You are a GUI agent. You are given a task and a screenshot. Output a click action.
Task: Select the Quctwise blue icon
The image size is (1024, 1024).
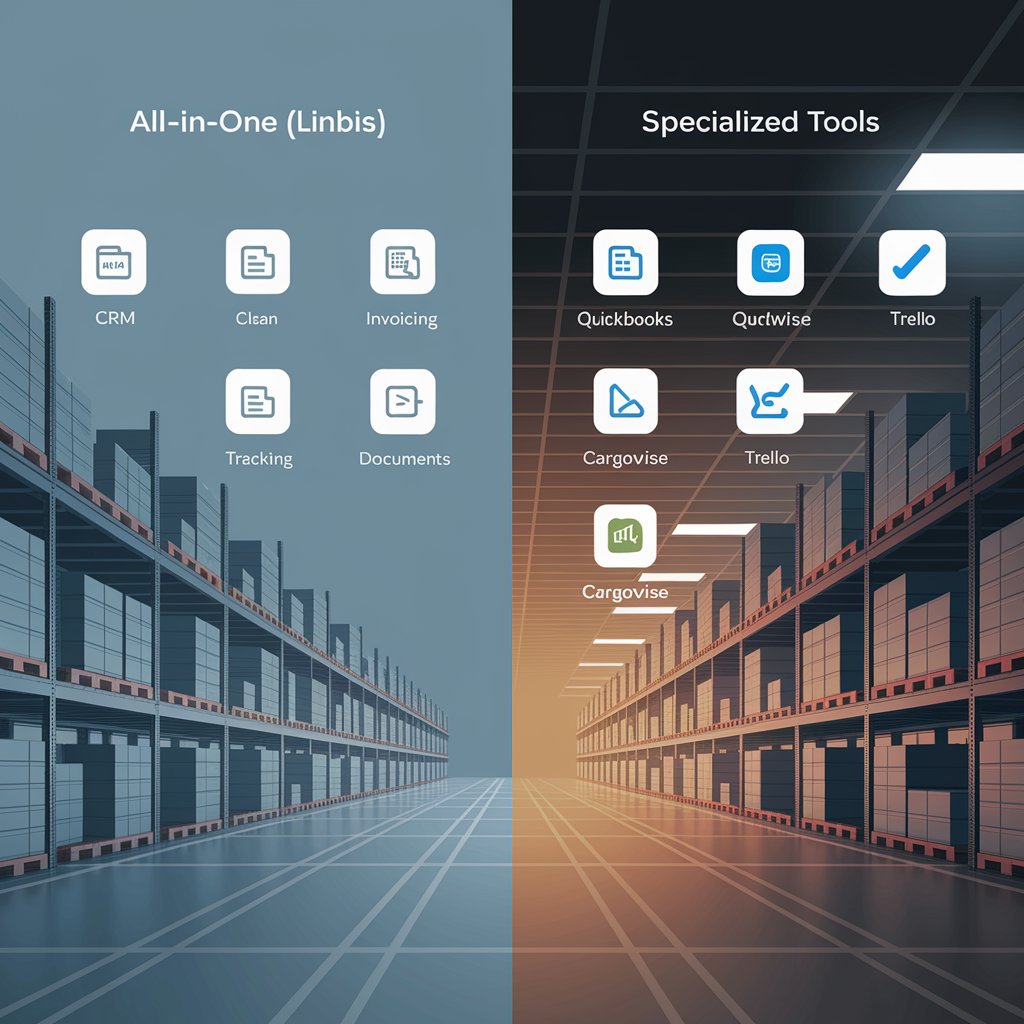[x=771, y=263]
